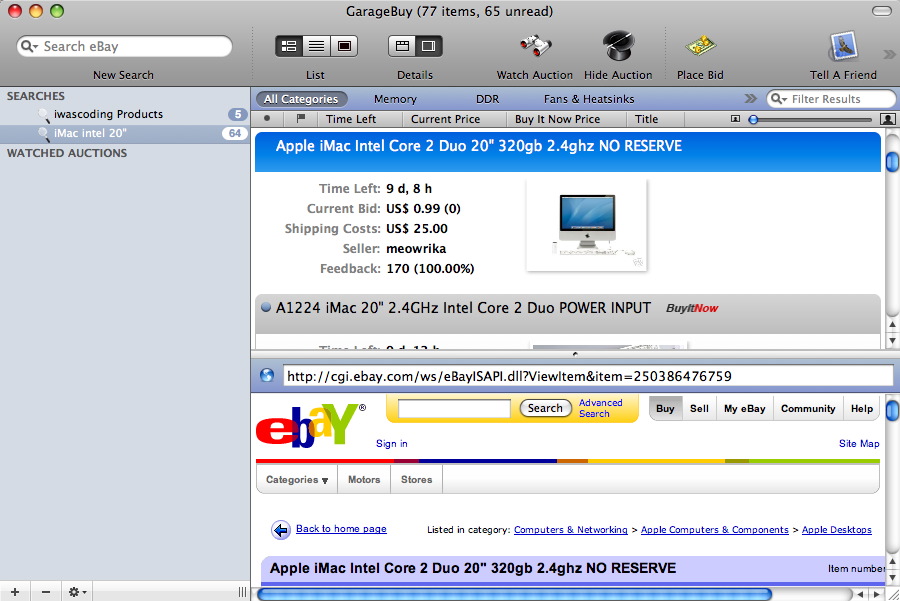Click the BuyItNow badge
Image resolution: width=900 pixels, height=601 pixels.
692,308
